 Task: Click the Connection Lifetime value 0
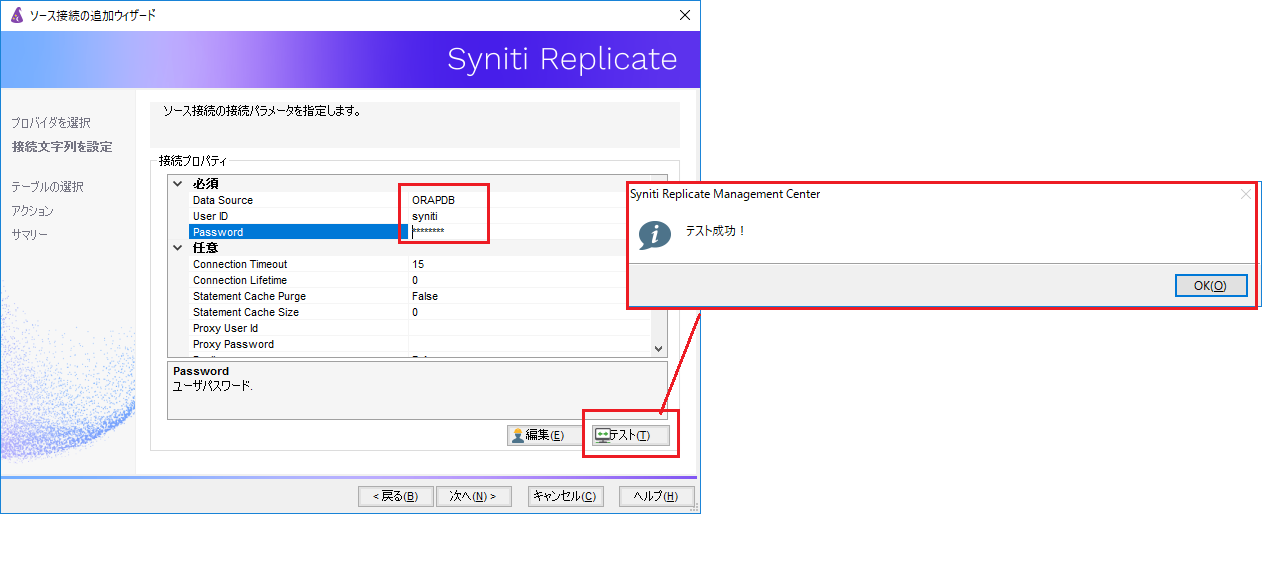pos(415,280)
